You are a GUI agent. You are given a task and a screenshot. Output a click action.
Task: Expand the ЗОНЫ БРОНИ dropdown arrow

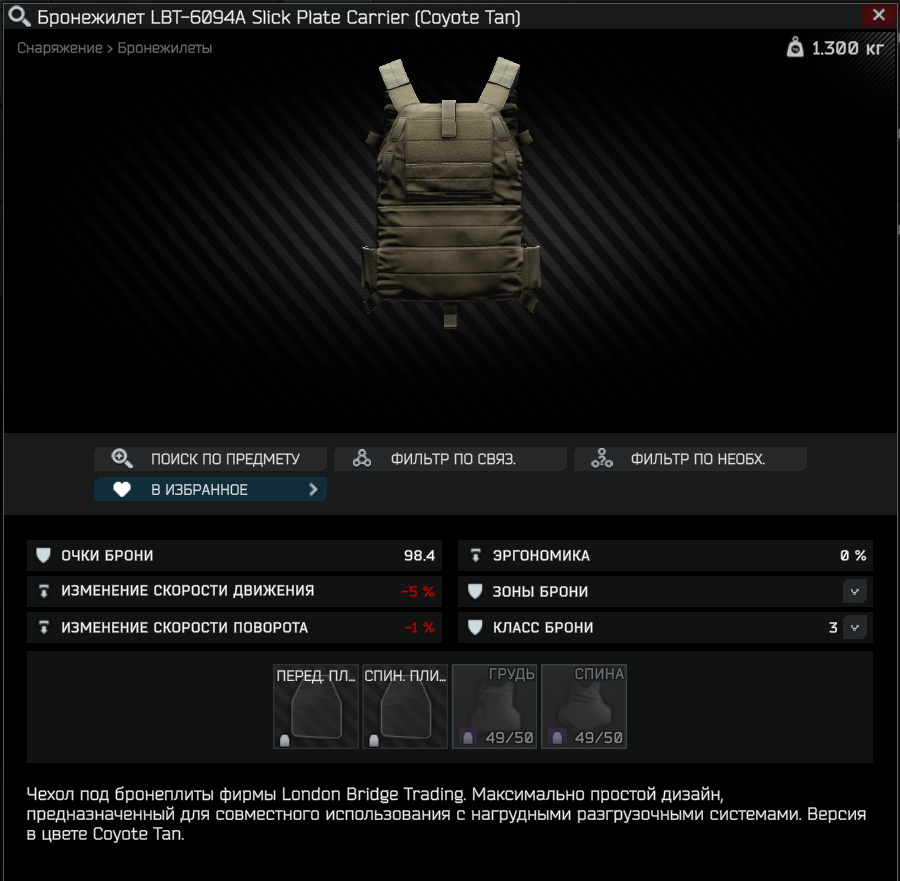(x=855, y=592)
